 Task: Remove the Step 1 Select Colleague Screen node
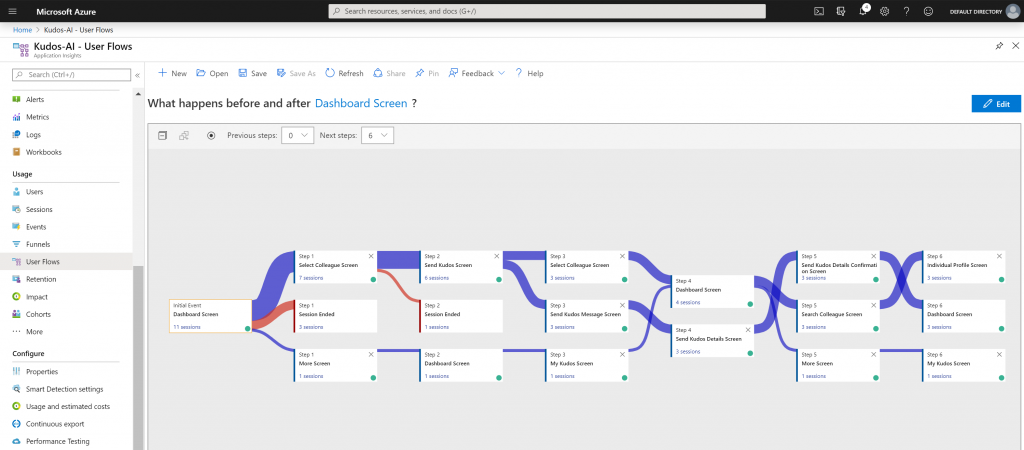(371, 256)
